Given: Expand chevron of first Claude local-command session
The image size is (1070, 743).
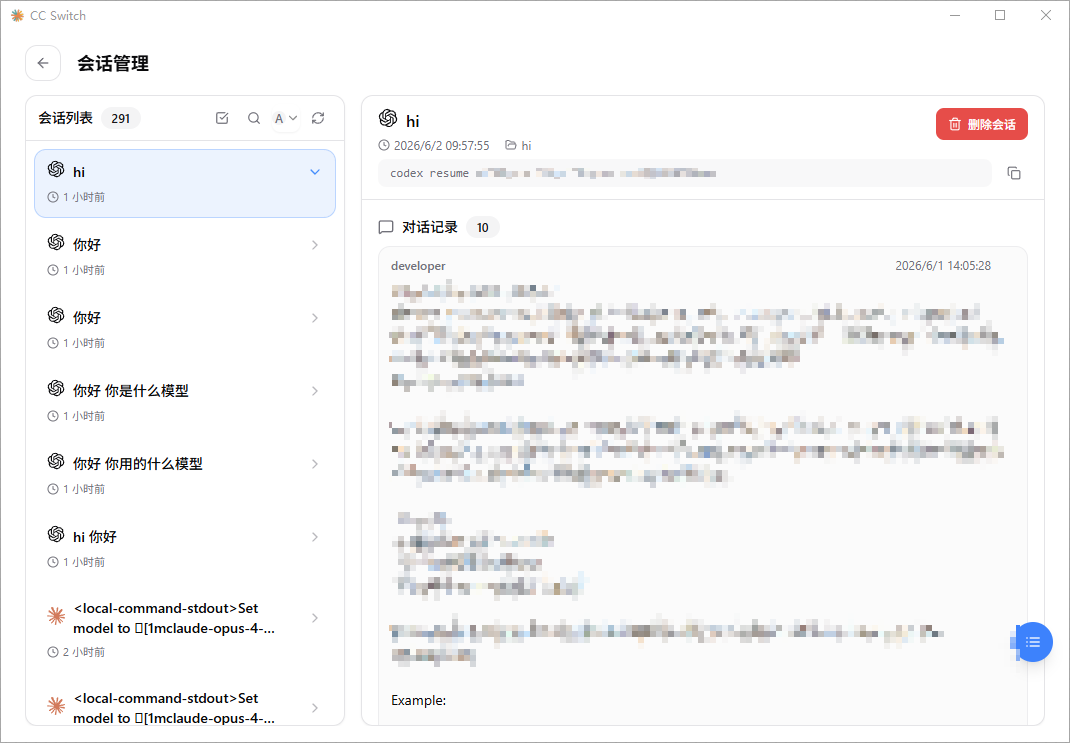Looking at the screenshot, I should tap(315, 618).
